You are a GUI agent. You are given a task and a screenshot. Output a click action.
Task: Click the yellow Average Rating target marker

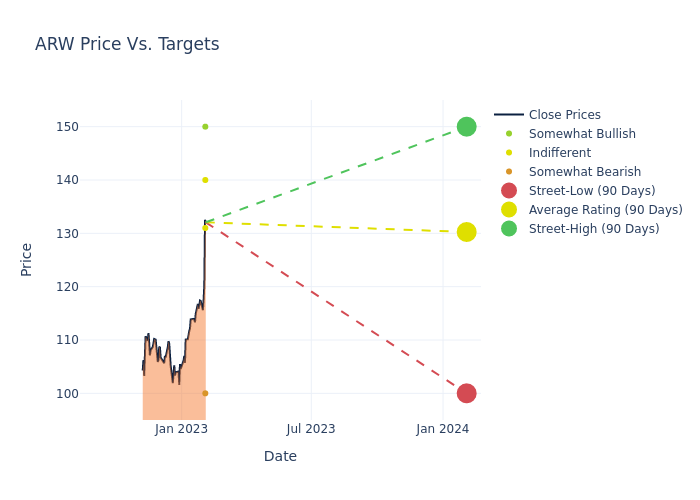pyautogui.click(x=466, y=232)
